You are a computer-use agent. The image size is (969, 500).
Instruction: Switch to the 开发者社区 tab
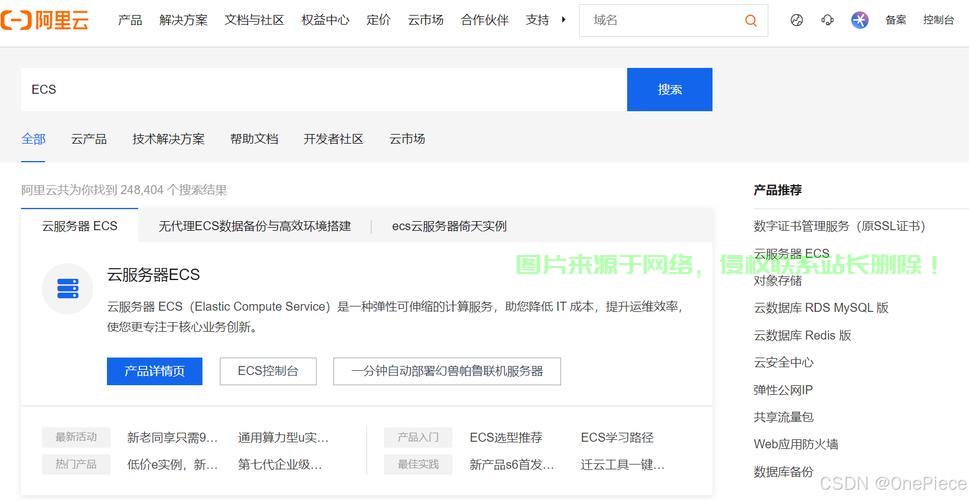click(333, 139)
